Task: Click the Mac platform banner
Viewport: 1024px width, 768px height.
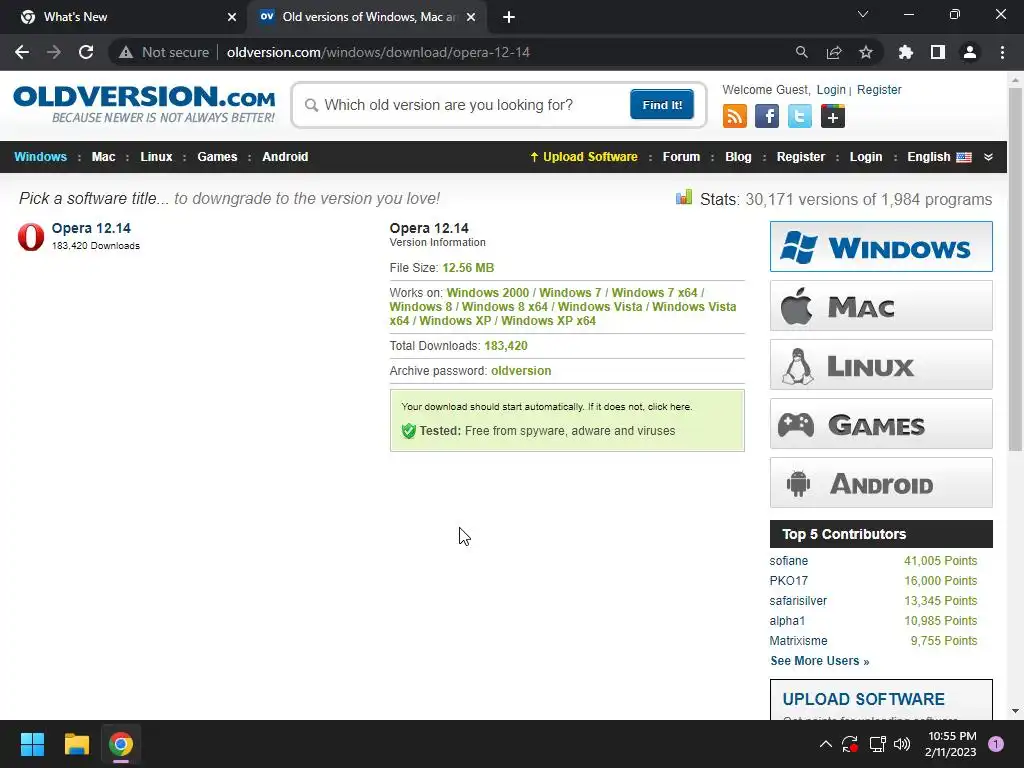Action: click(x=881, y=306)
